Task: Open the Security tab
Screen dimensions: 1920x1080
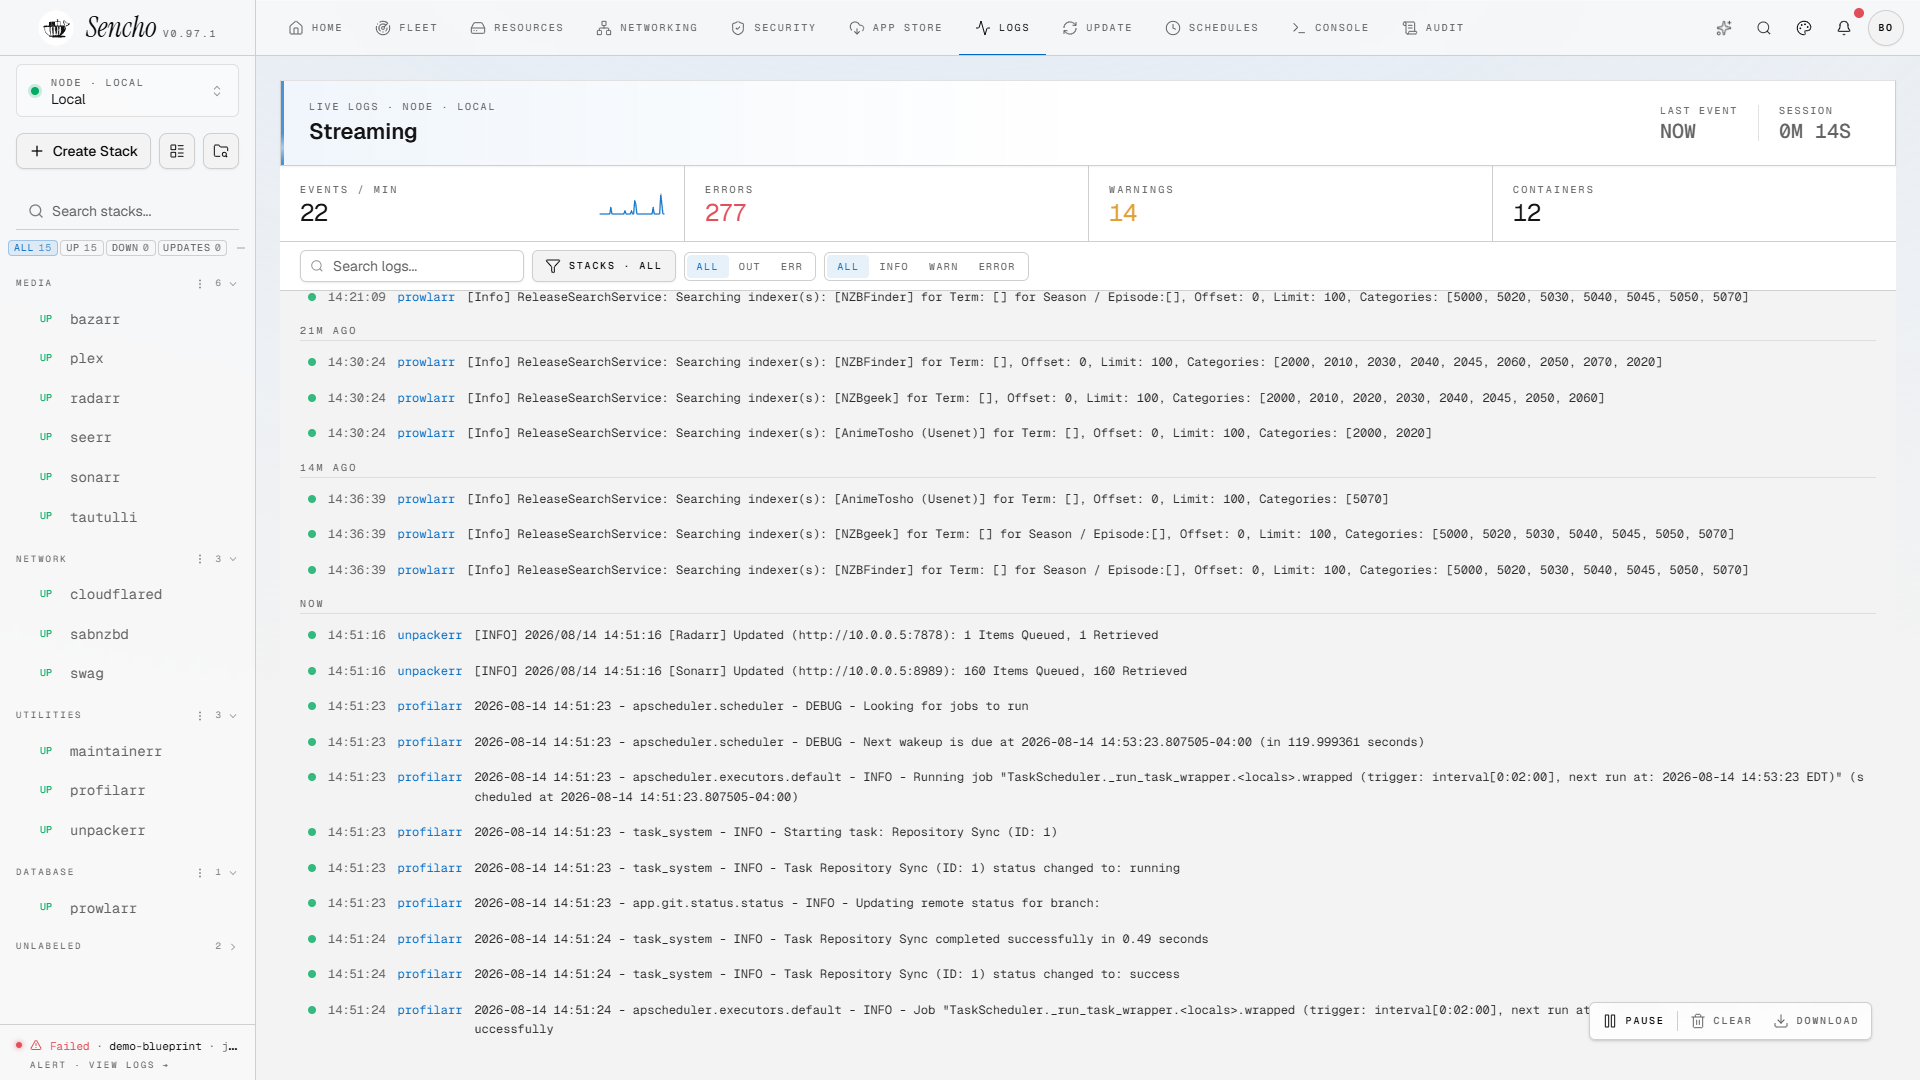Action: (x=773, y=28)
